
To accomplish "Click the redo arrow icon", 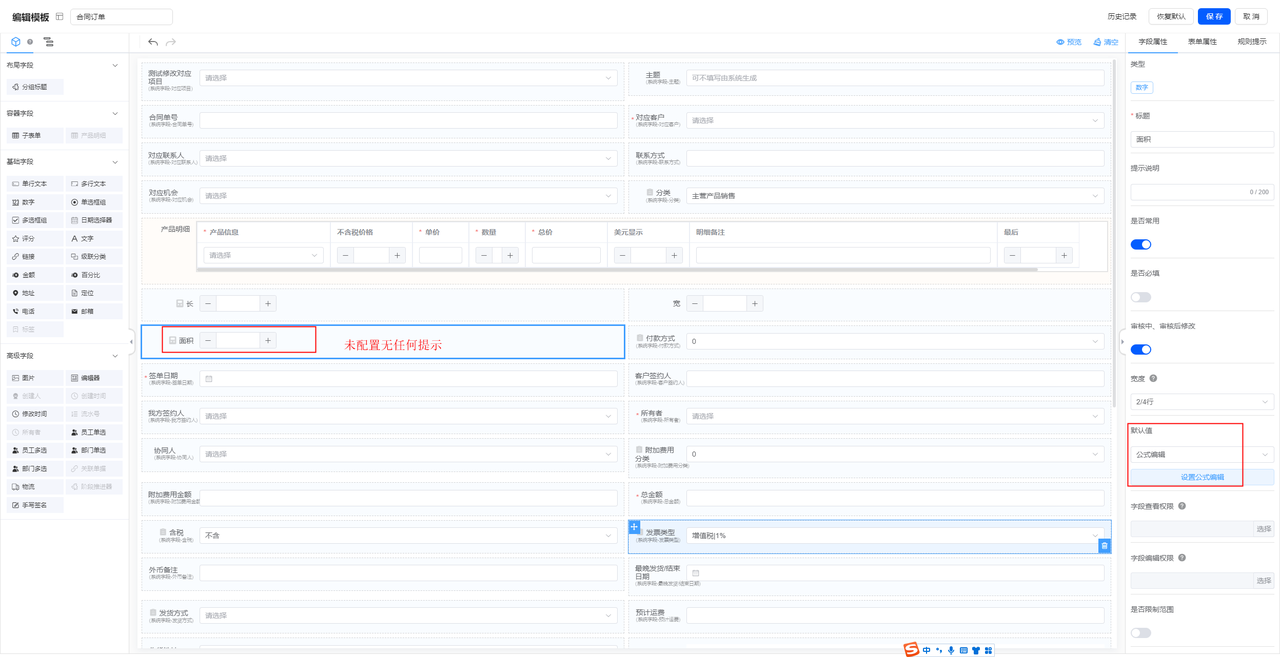I will click(x=171, y=42).
